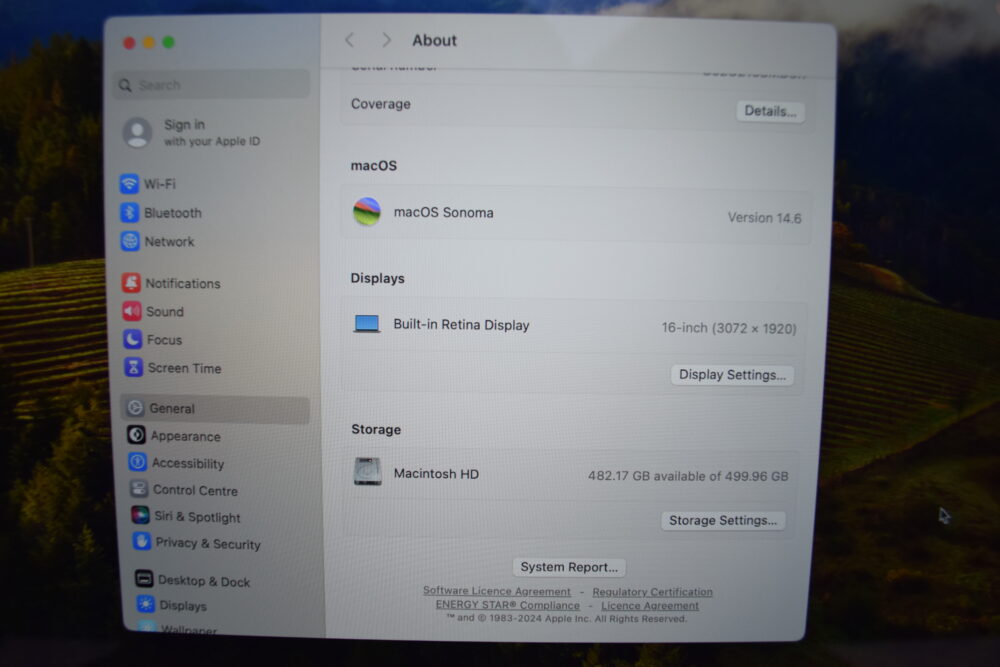Click the Coverage Details... button

770,111
